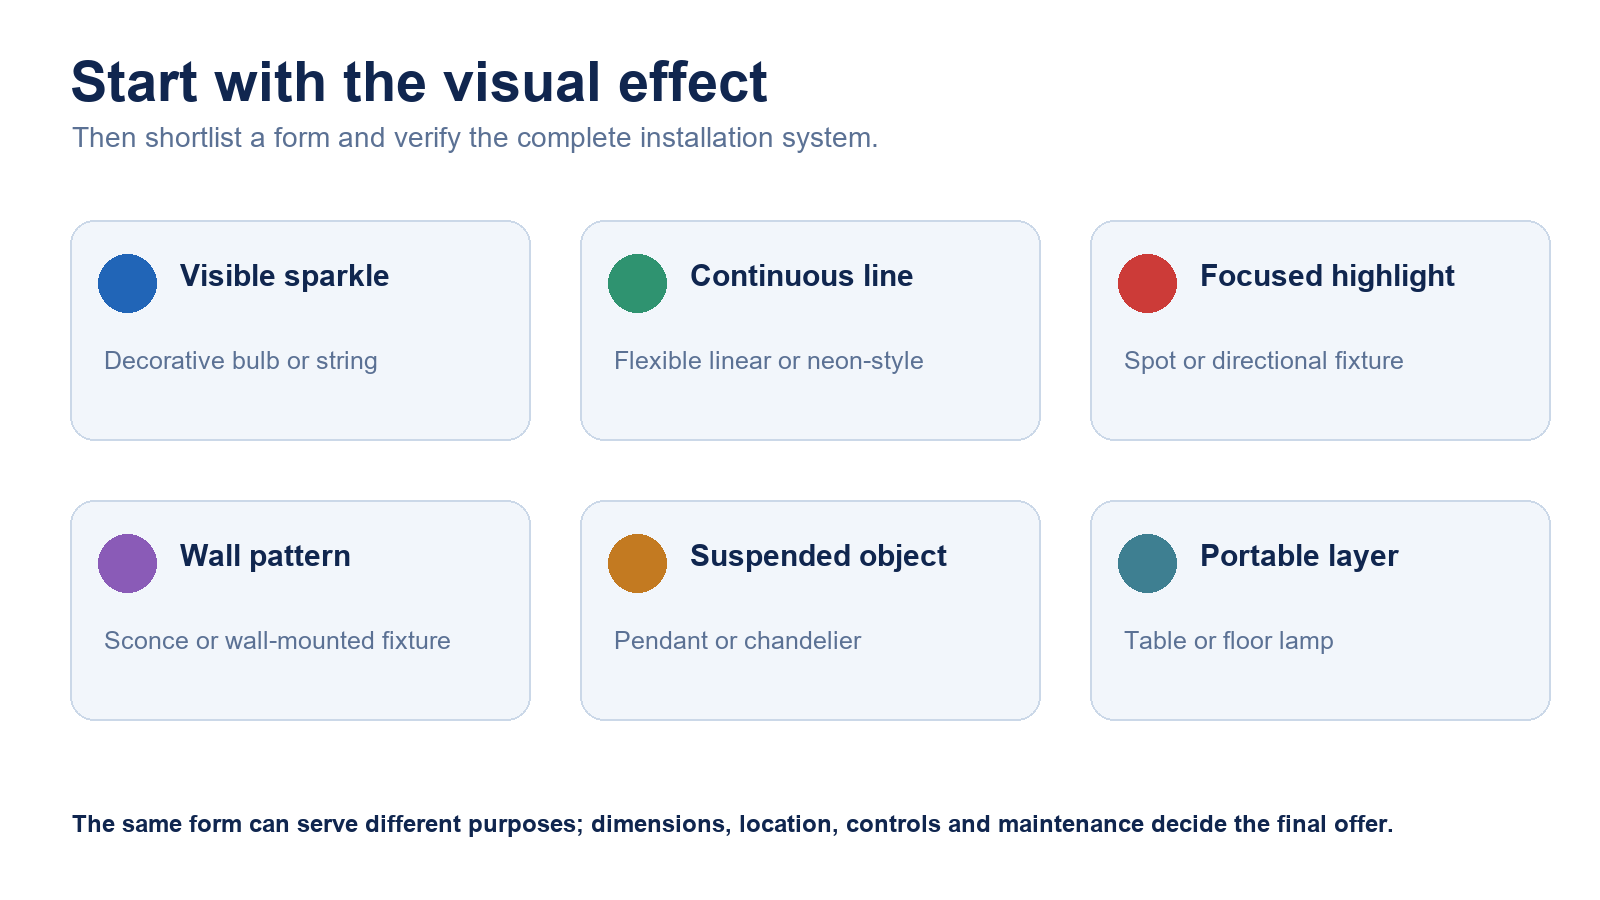Click the Decorative bulb or string description

[x=241, y=361]
